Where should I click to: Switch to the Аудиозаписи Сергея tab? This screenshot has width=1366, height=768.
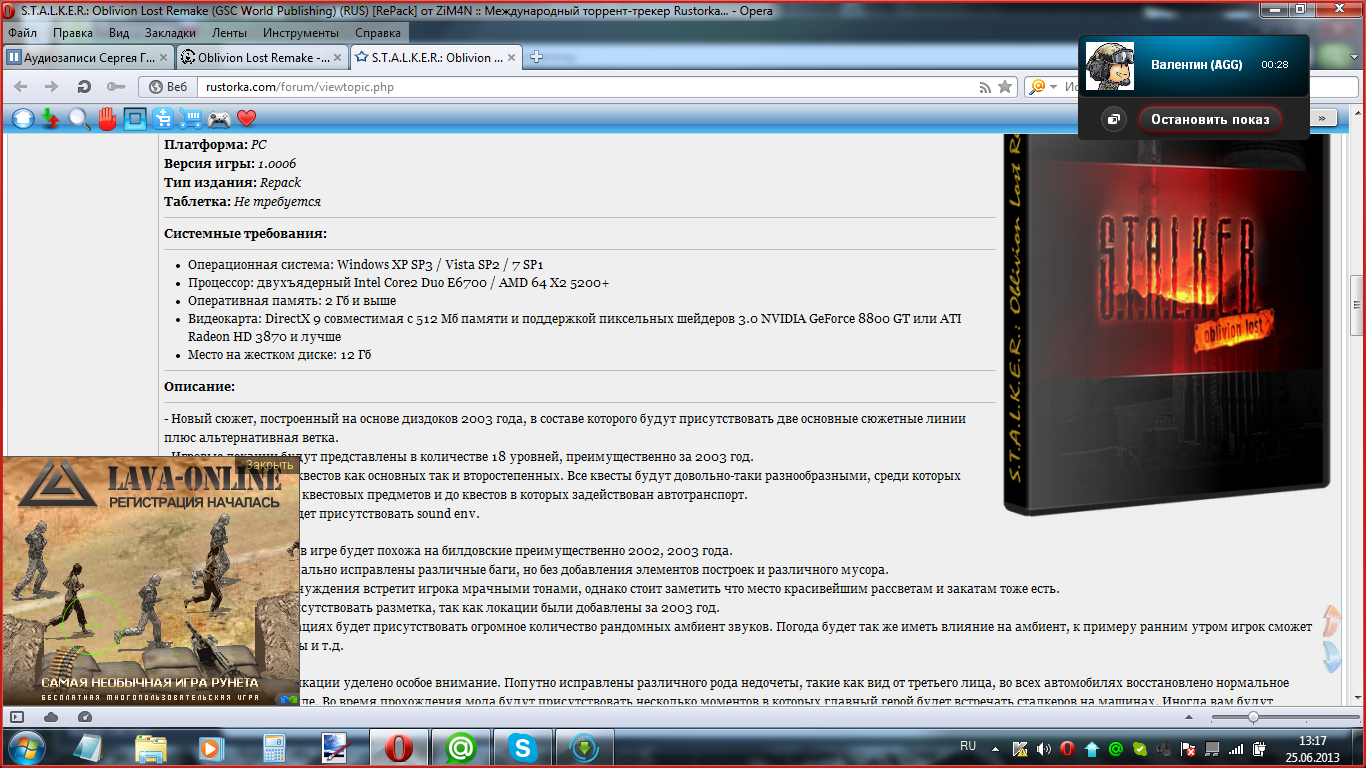[88, 57]
